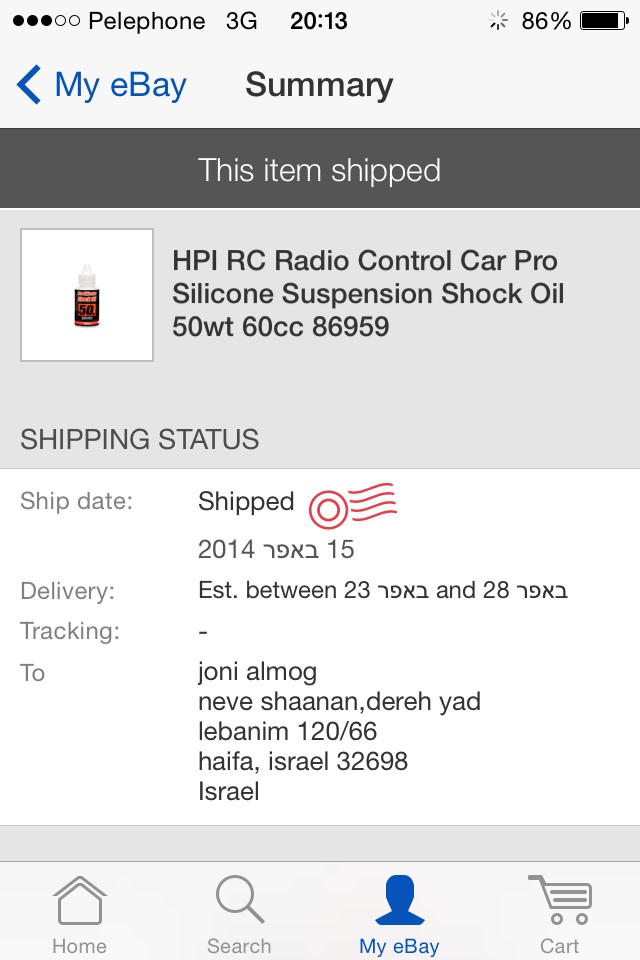Viewport: 640px width, 960px height.
Task: Tap the Summary page title
Action: pyautogui.click(x=319, y=84)
